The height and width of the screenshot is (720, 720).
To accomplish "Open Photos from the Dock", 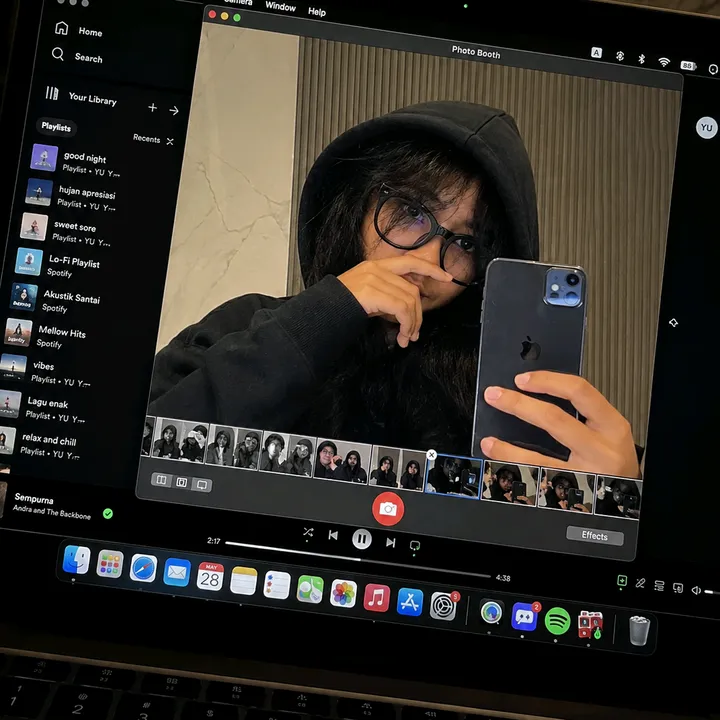I will [343, 593].
